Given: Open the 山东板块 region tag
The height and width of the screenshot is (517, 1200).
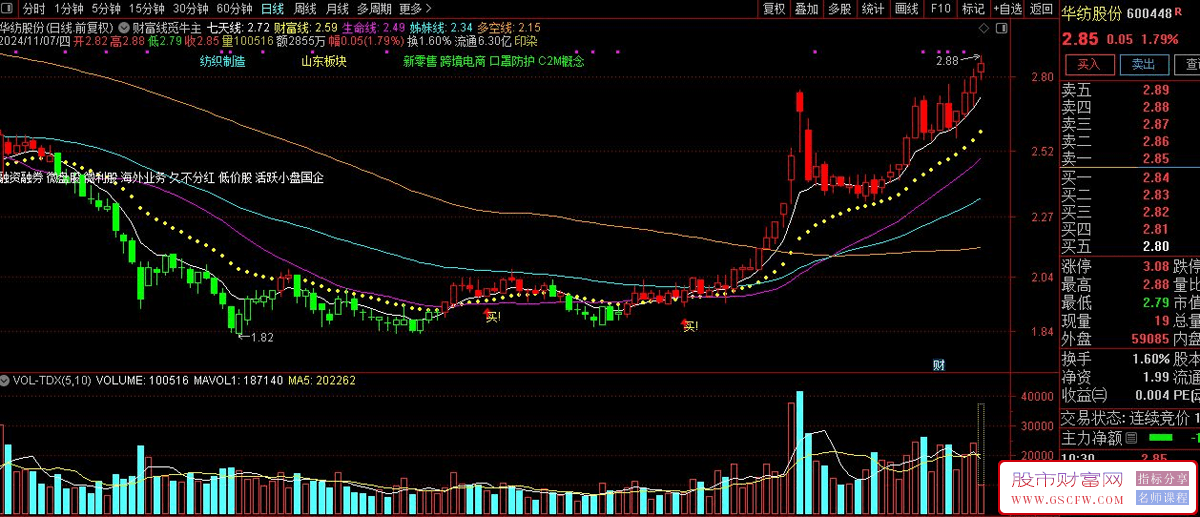Looking at the screenshot, I should click(324, 61).
